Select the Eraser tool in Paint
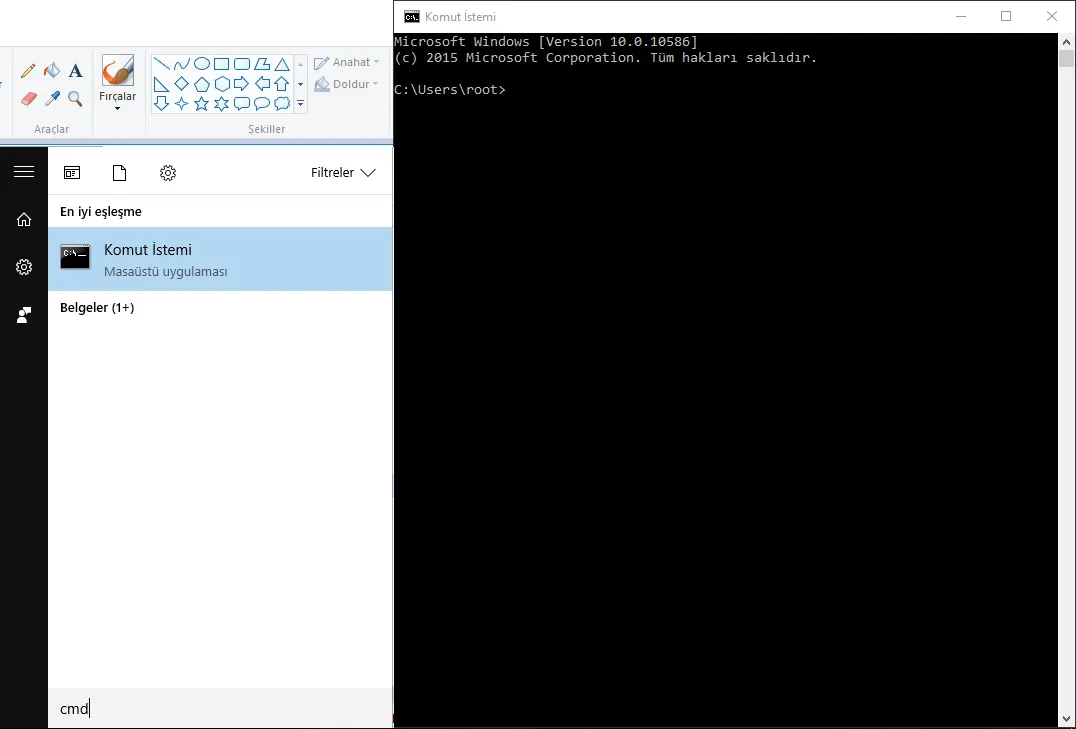Screen dimensions: 1076x729 pyautogui.click(x=28, y=99)
